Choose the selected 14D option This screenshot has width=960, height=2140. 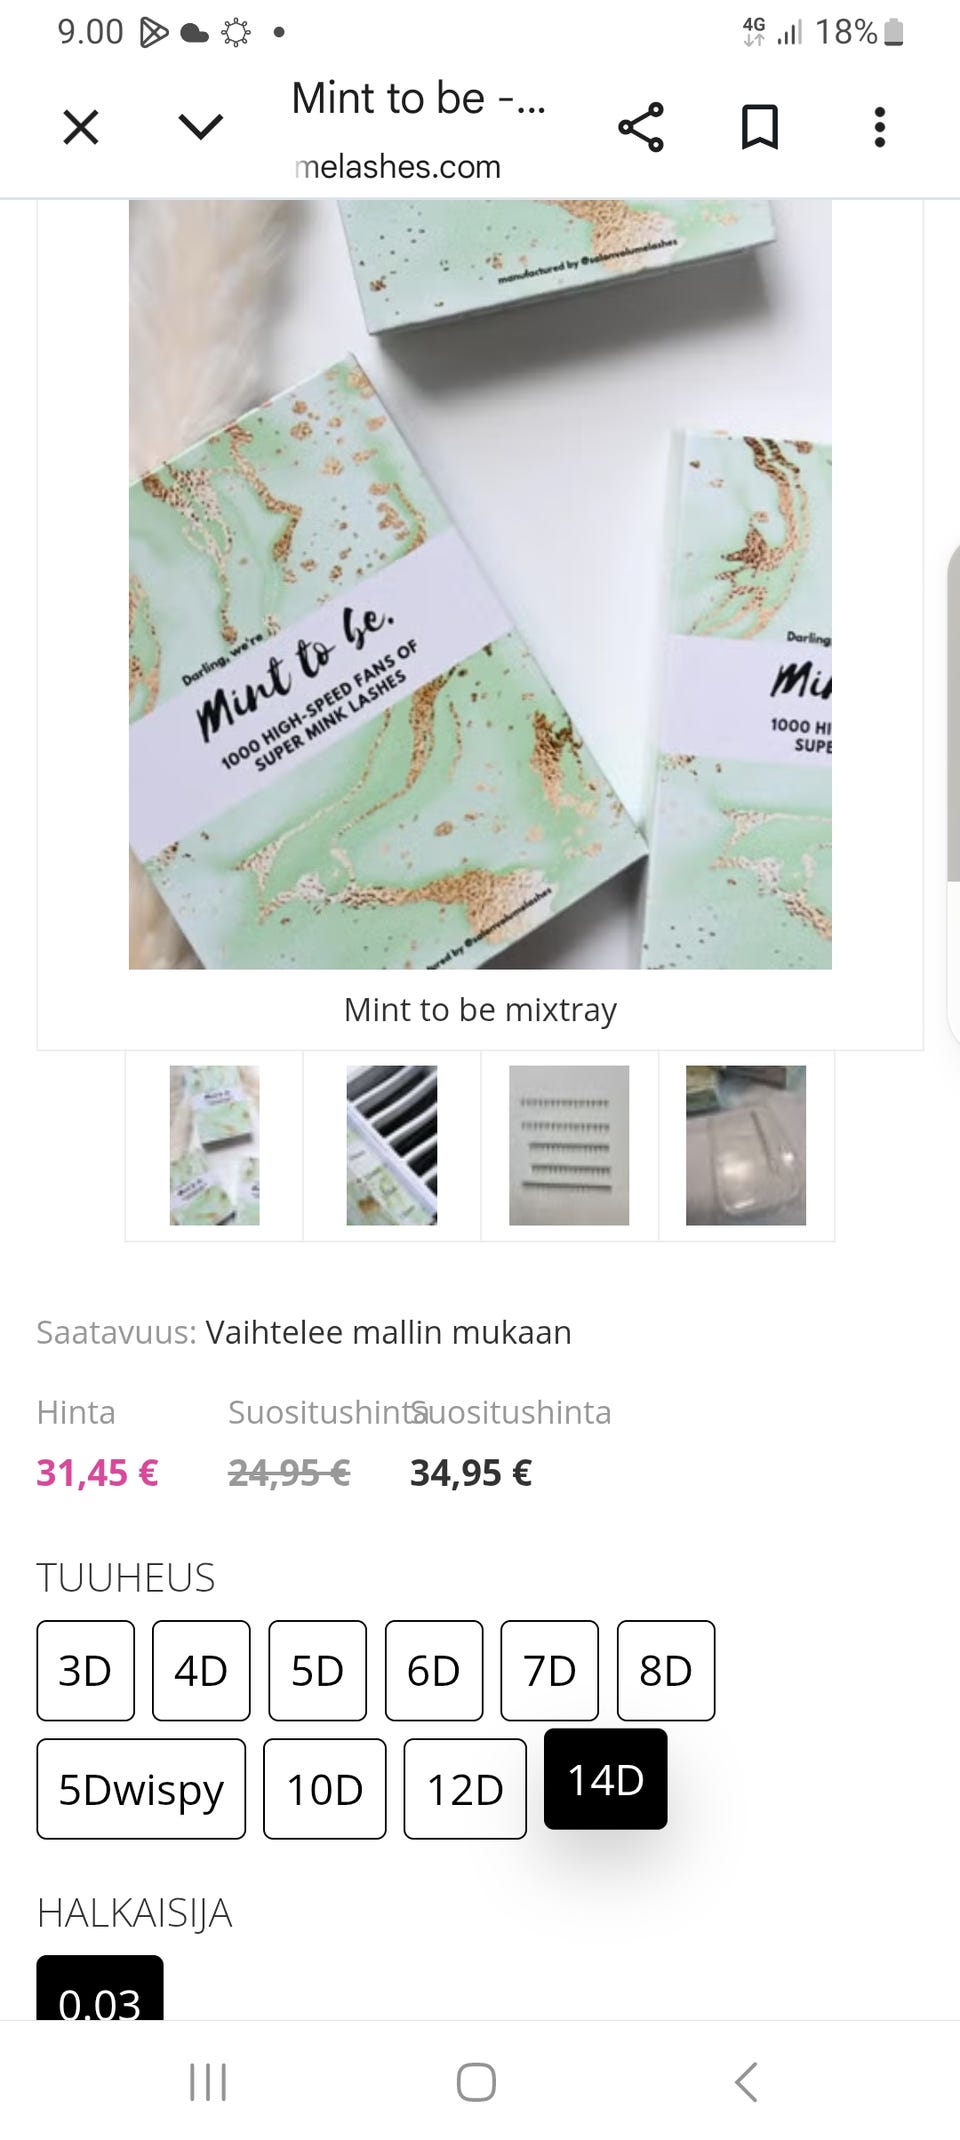[606, 1779]
